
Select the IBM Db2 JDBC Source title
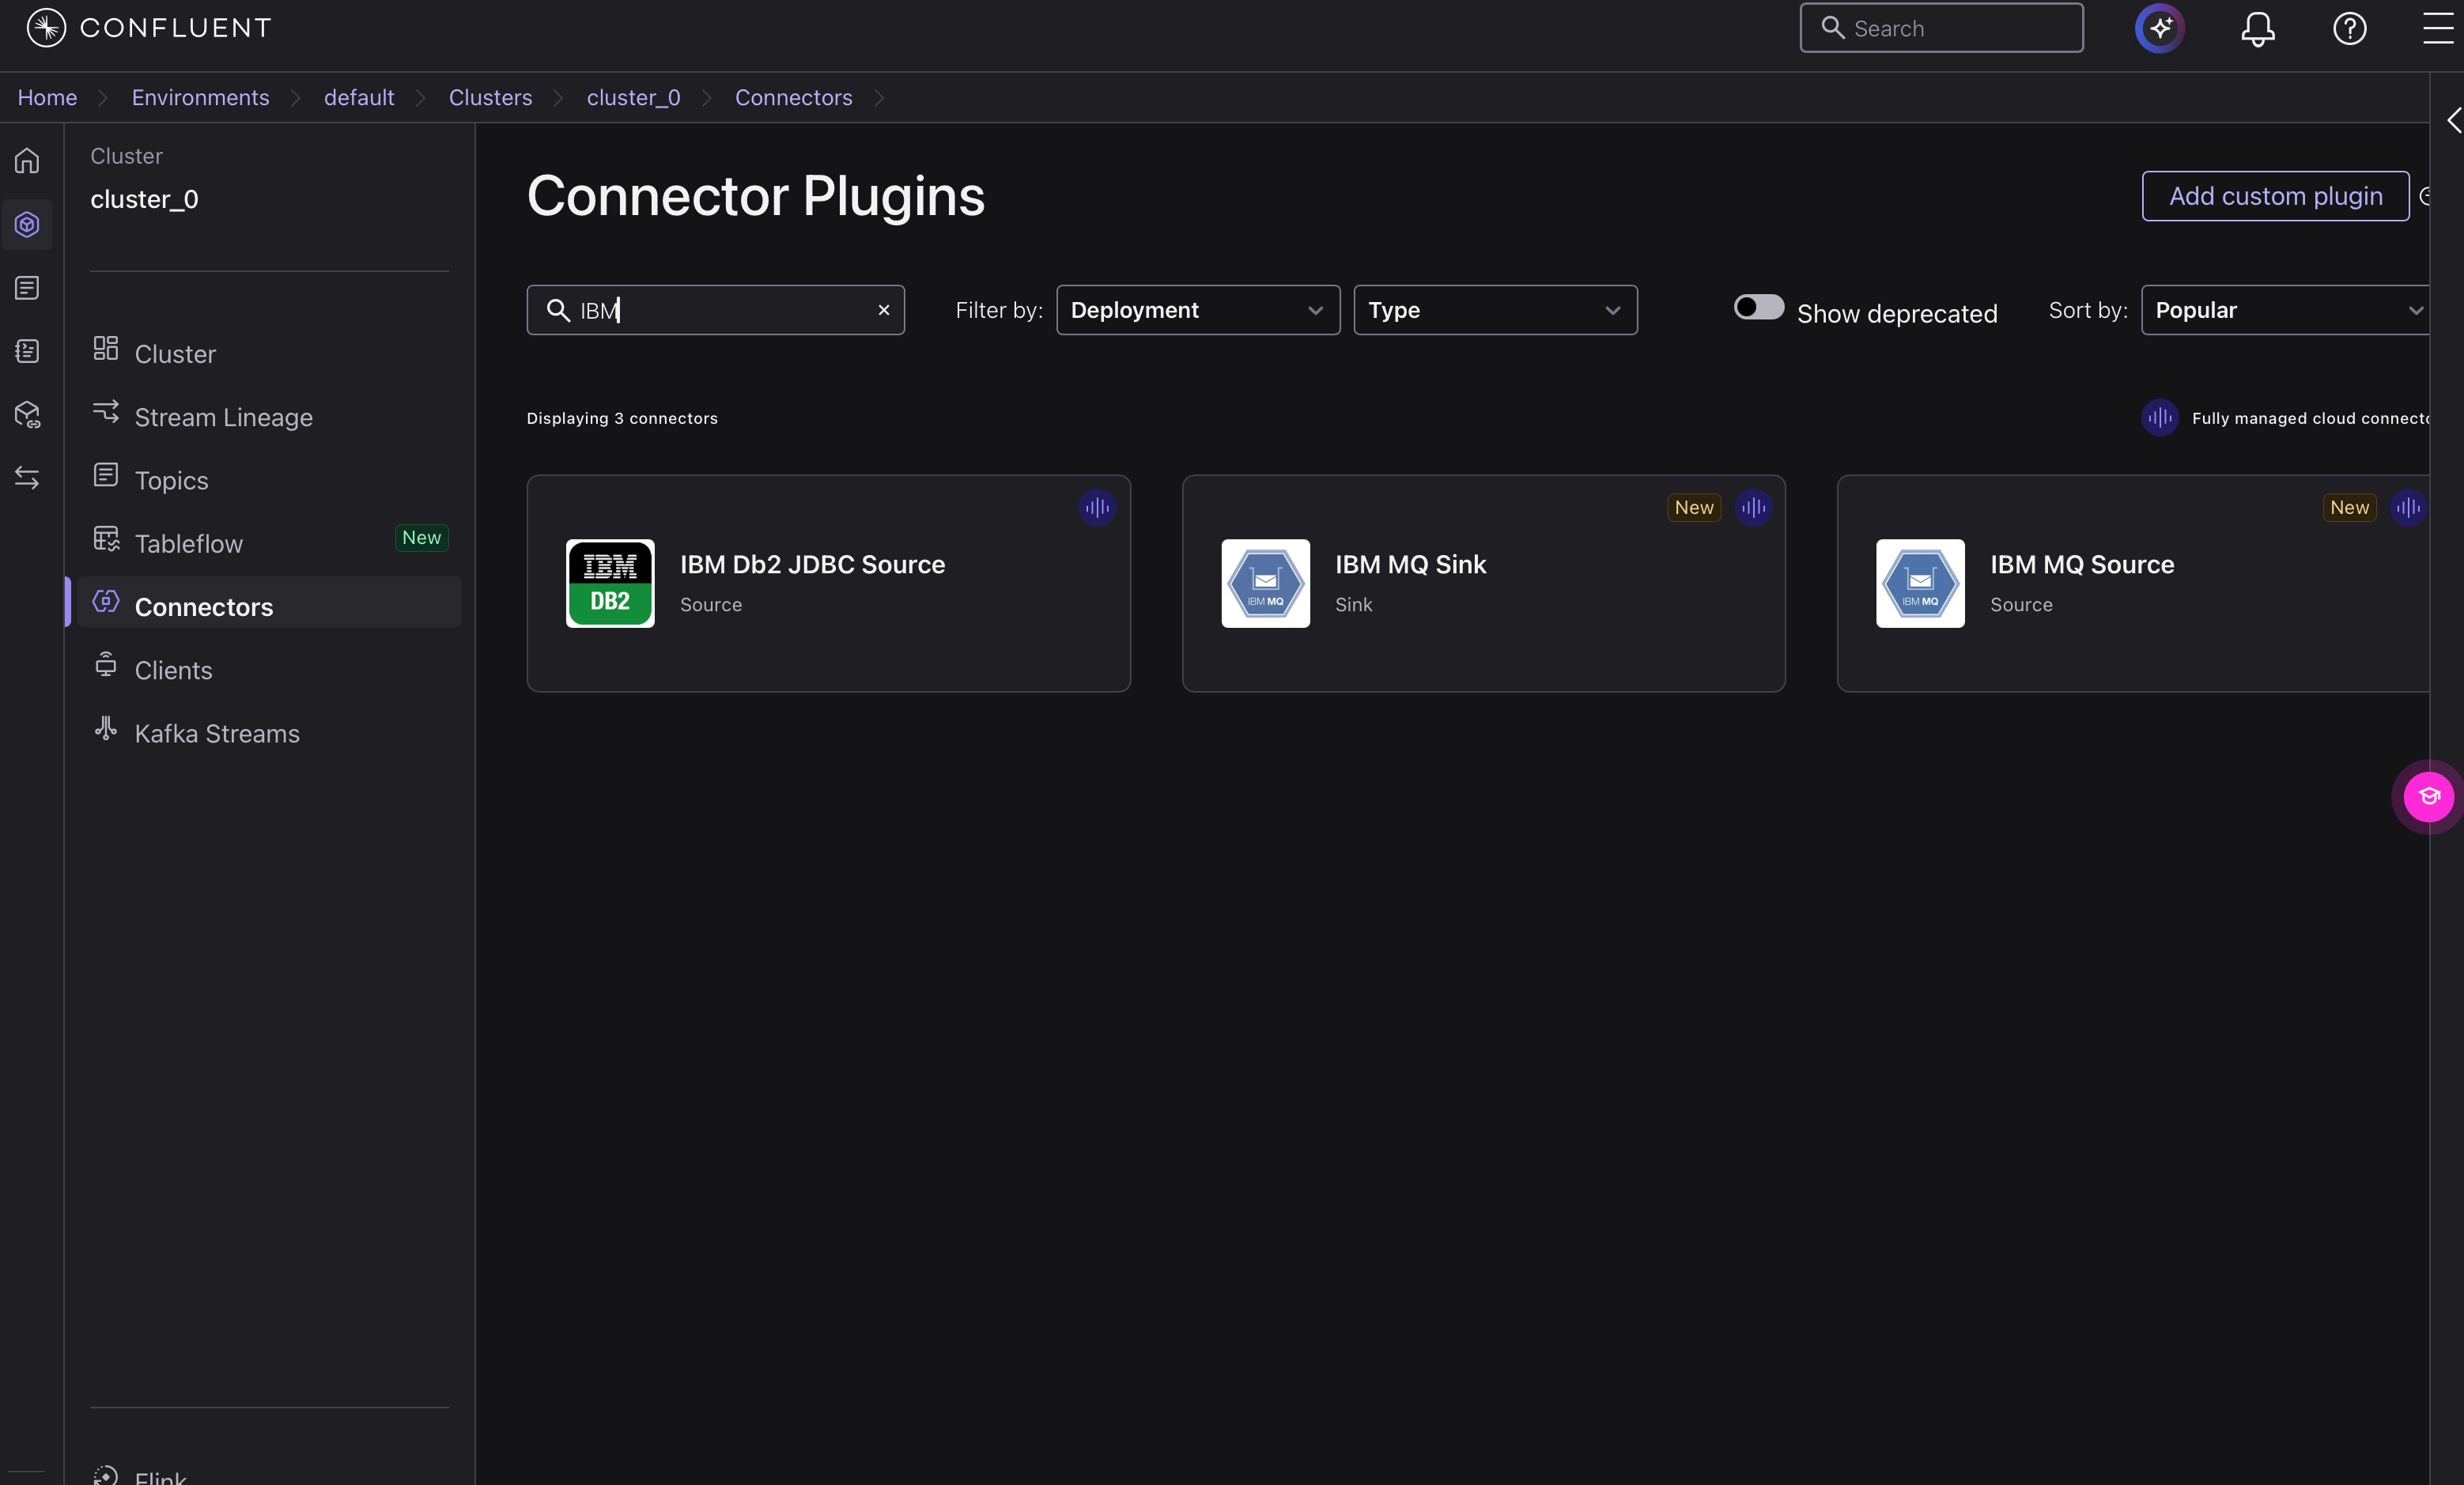pos(812,564)
